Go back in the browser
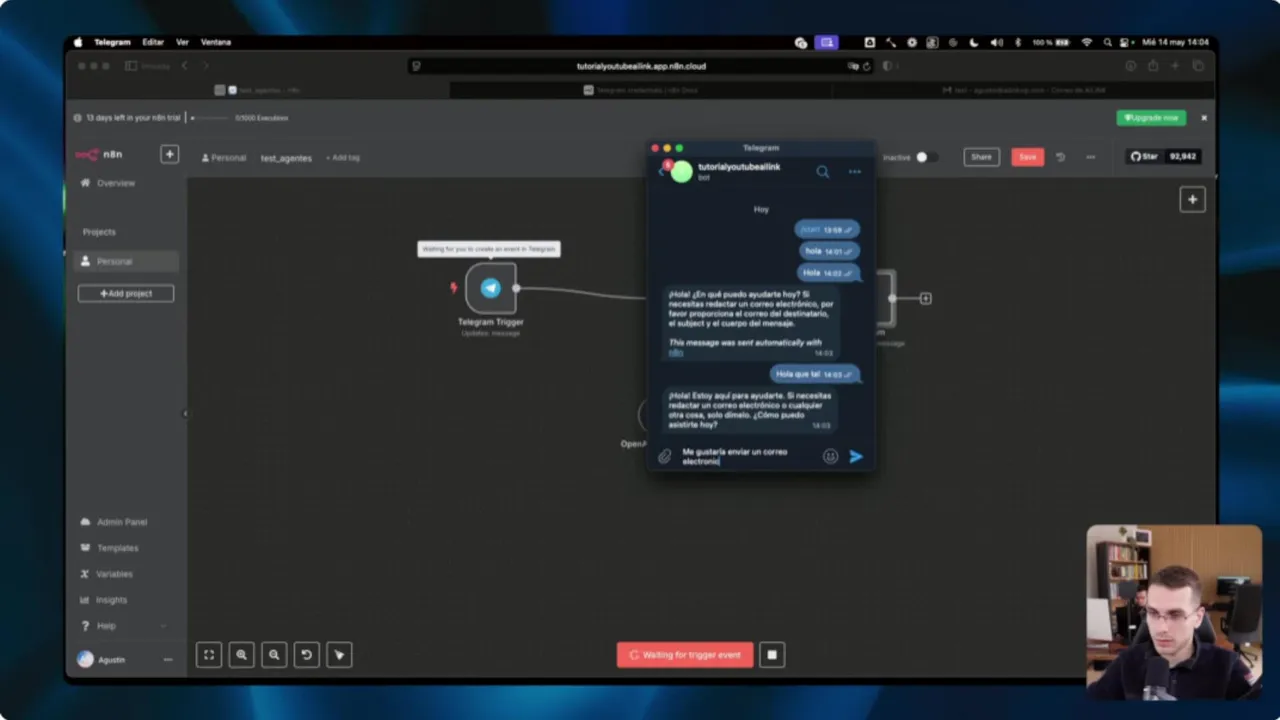 click(x=184, y=66)
